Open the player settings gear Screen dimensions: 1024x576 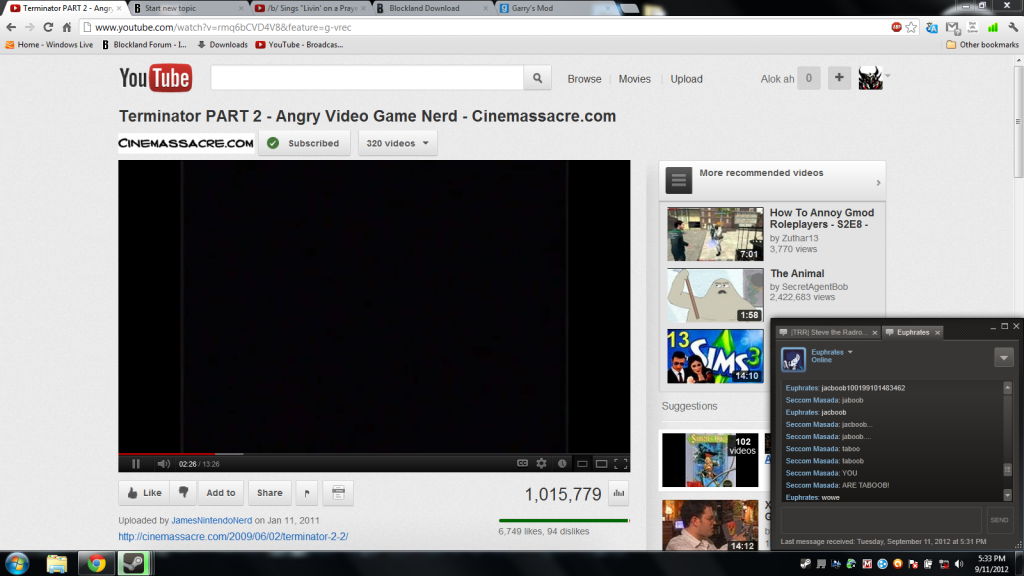click(x=541, y=464)
